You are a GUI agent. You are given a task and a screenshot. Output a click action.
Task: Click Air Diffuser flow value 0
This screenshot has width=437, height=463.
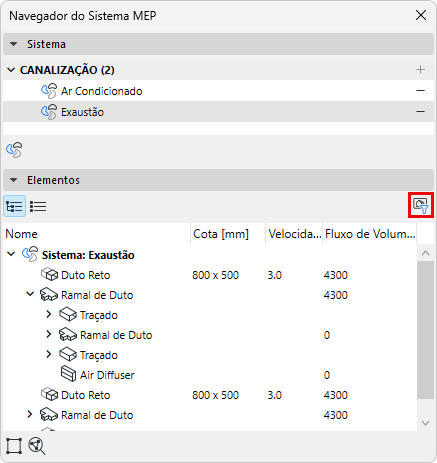(x=327, y=375)
